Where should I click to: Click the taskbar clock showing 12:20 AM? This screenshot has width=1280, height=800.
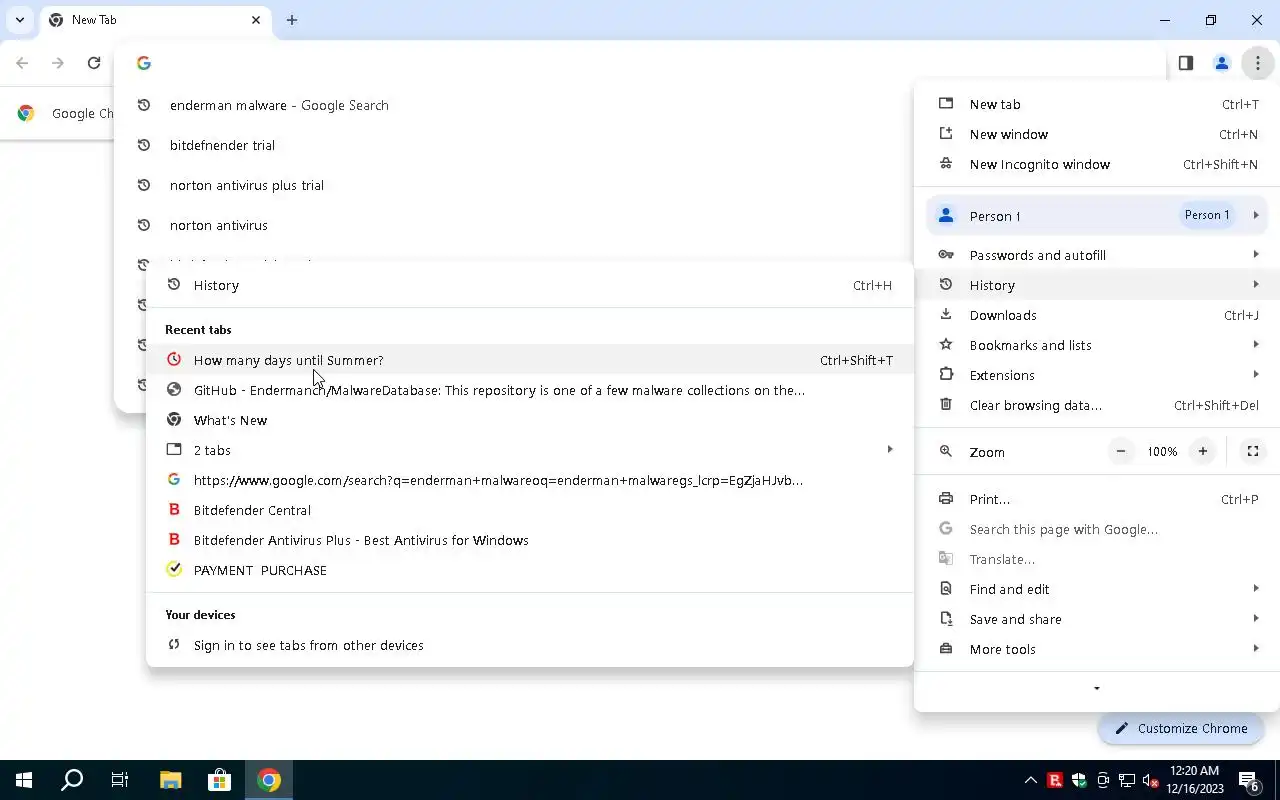[x=1193, y=780]
